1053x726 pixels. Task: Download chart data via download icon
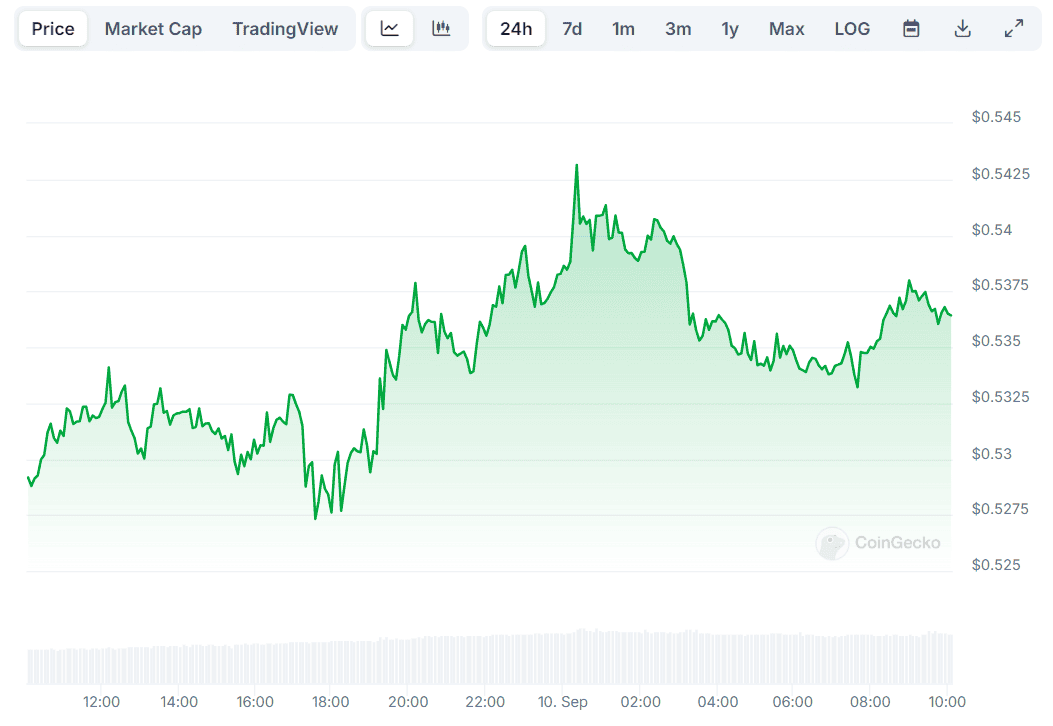[x=962, y=29]
